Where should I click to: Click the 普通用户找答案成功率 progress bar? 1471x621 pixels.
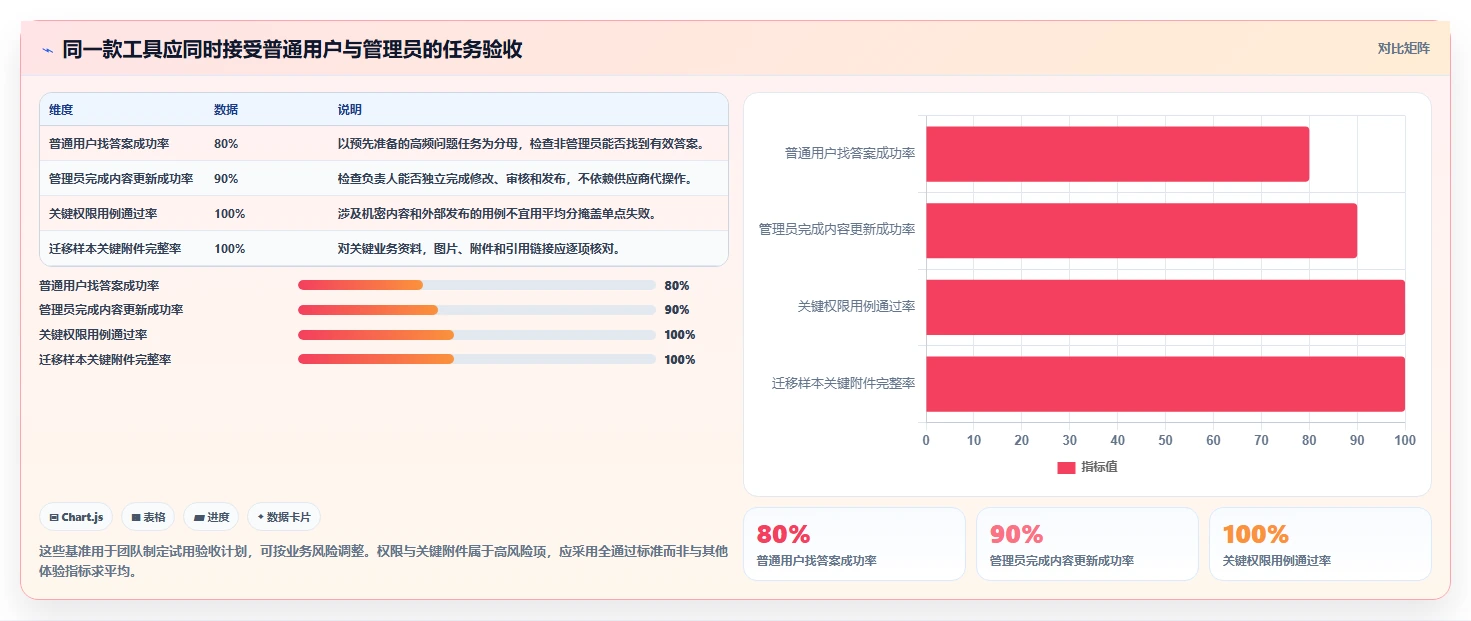click(477, 285)
